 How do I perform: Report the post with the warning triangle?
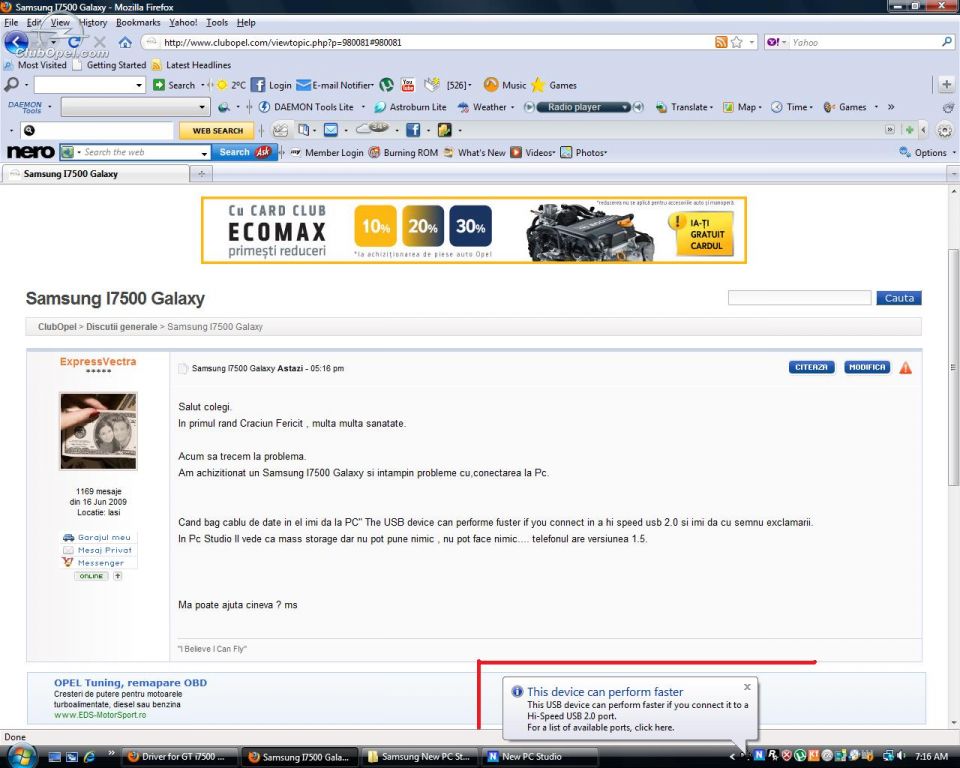906,367
